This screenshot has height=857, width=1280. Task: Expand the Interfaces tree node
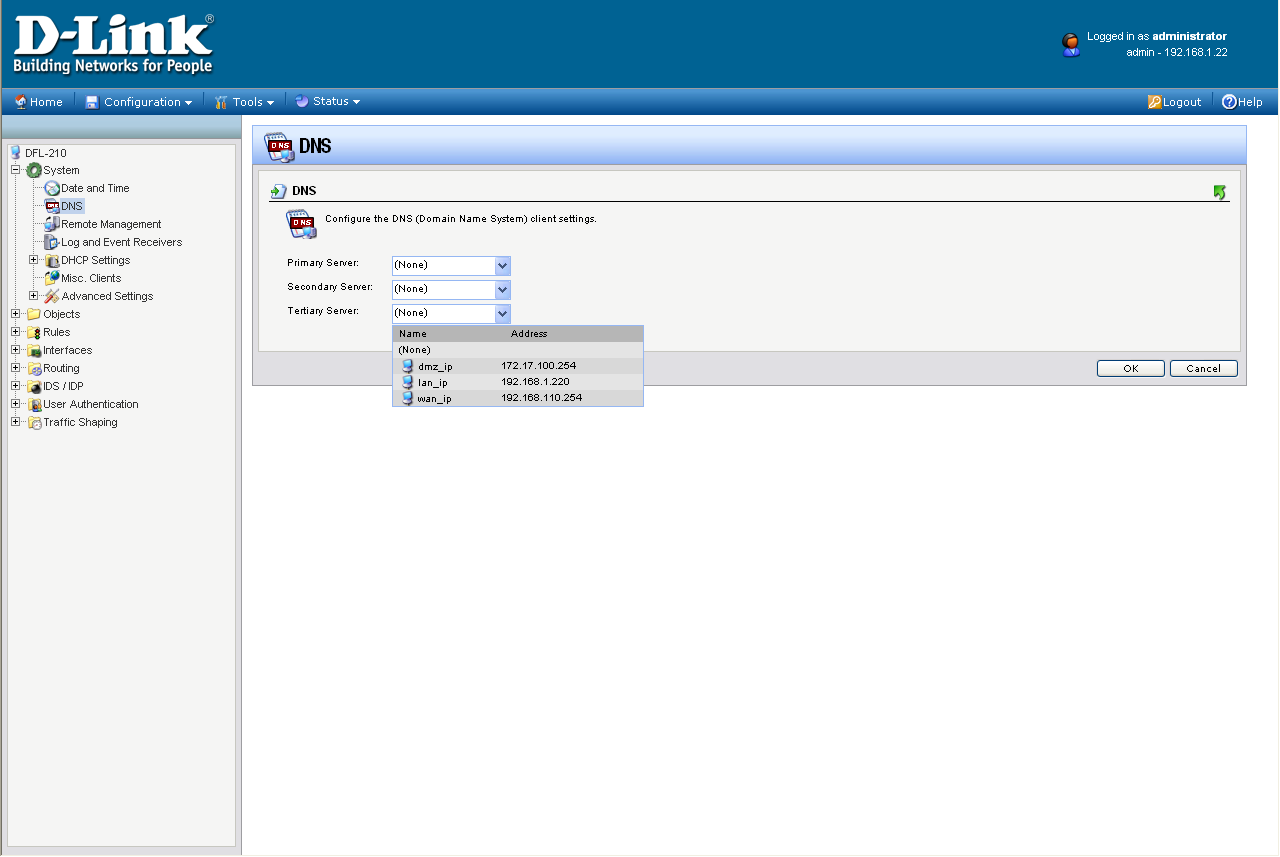[16, 350]
